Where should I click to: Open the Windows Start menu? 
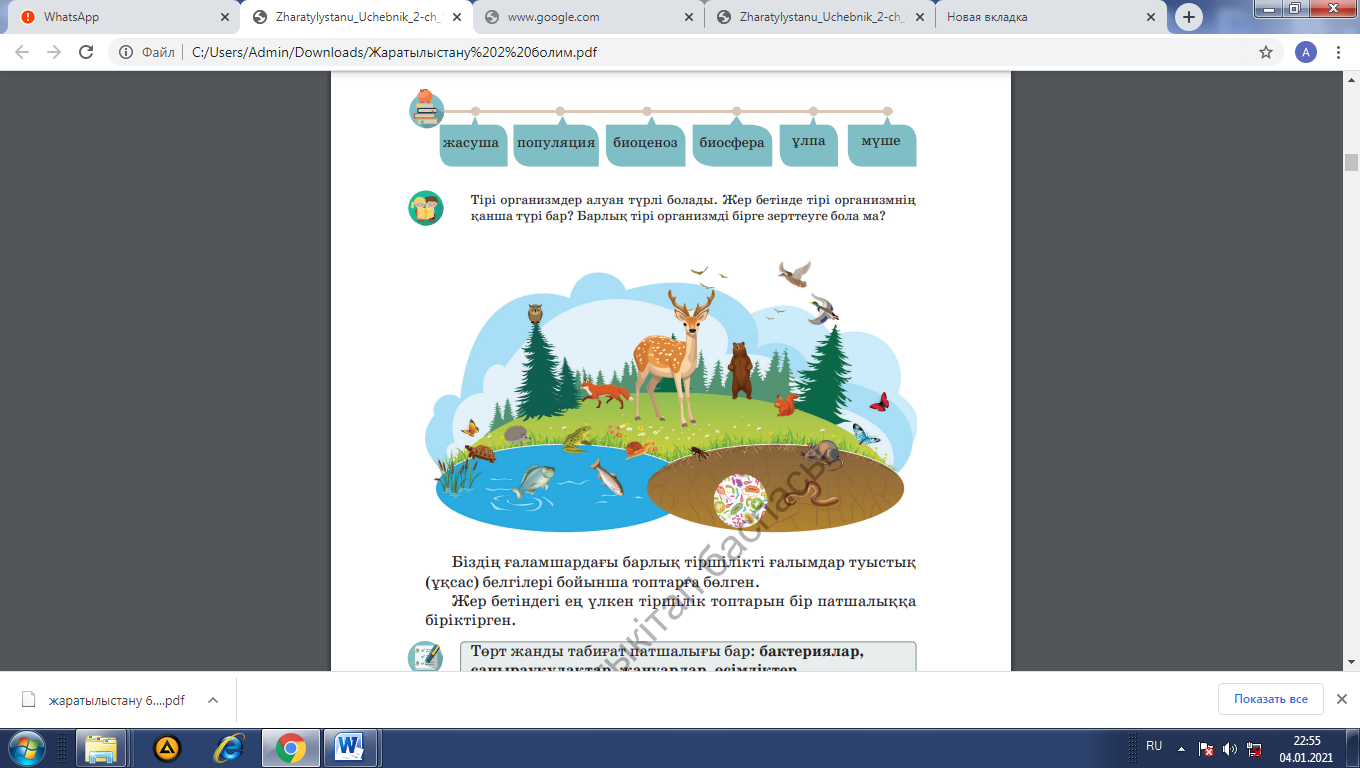click(26, 747)
